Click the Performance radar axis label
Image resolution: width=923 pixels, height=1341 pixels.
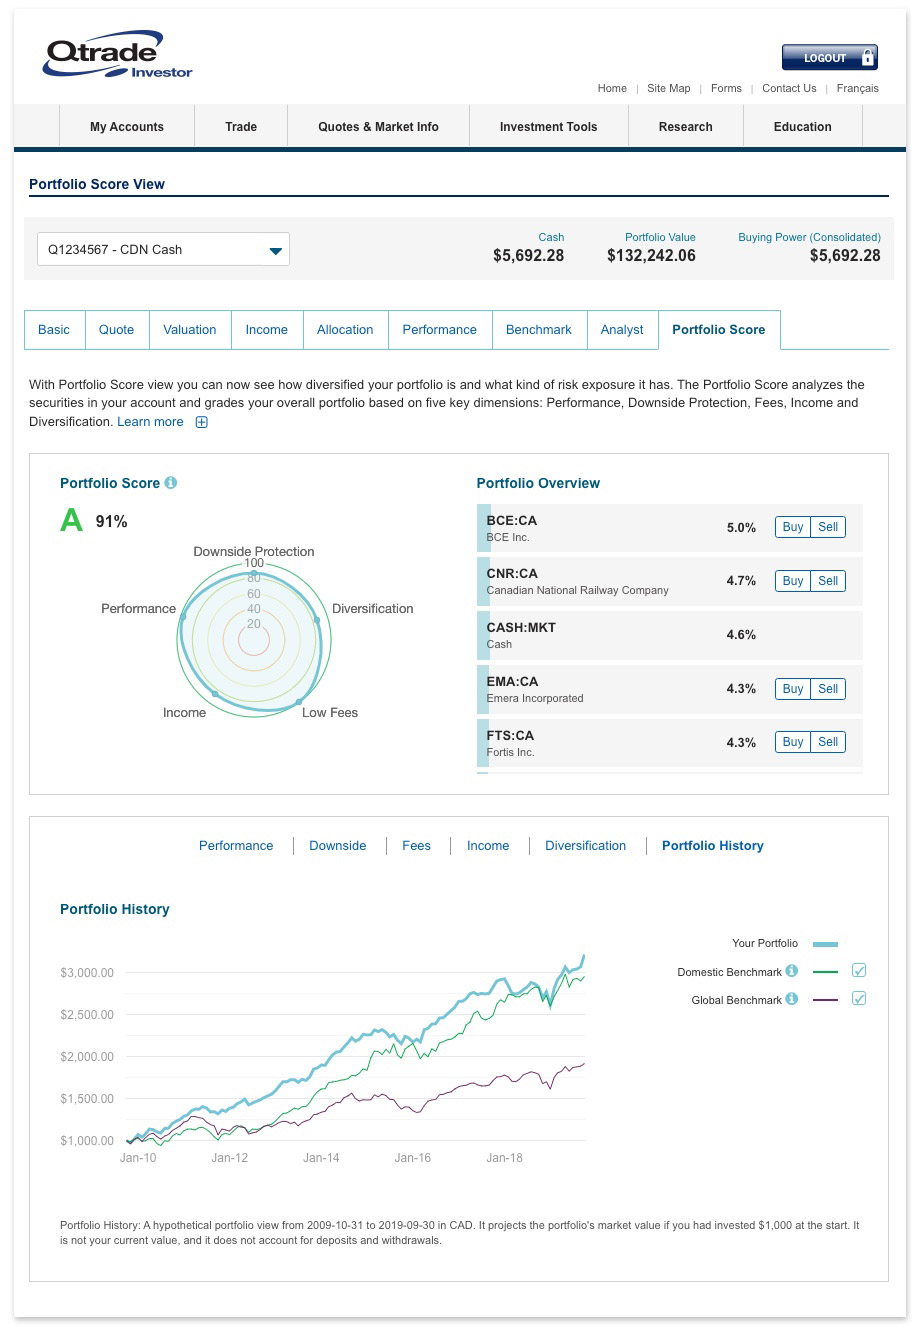click(139, 609)
